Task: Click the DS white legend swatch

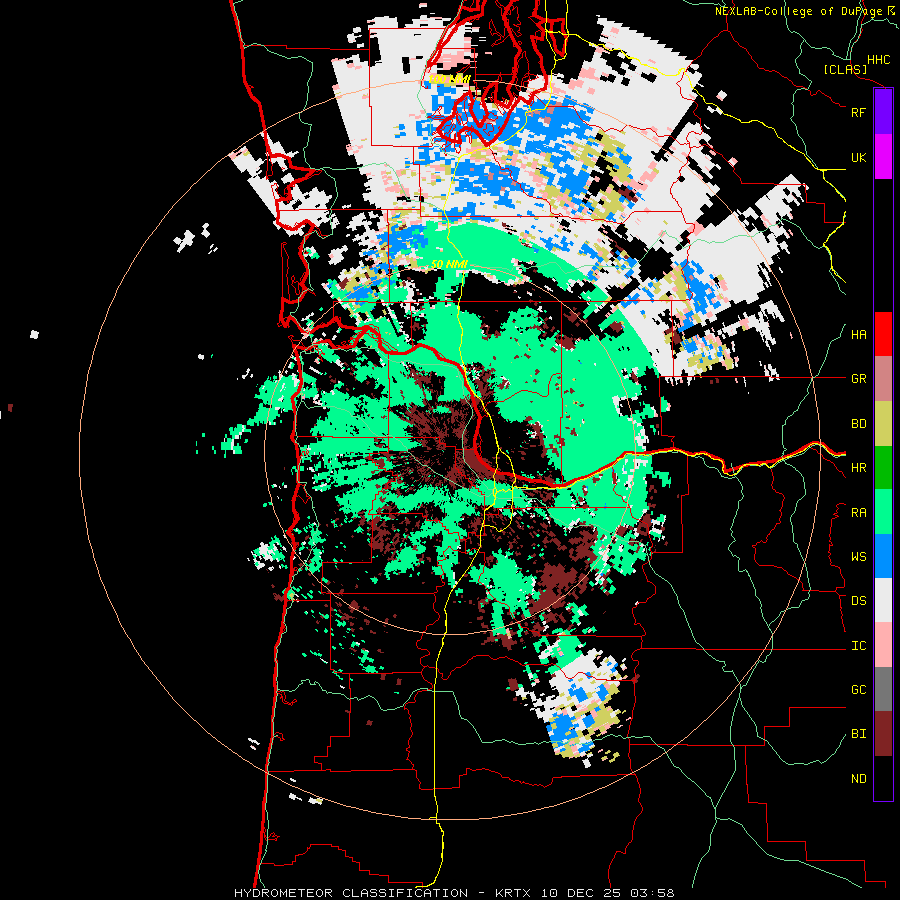Action: pyautogui.click(x=883, y=600)
